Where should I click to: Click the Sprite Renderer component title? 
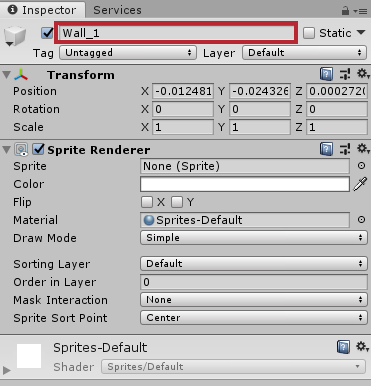click(x=99, y=150)
